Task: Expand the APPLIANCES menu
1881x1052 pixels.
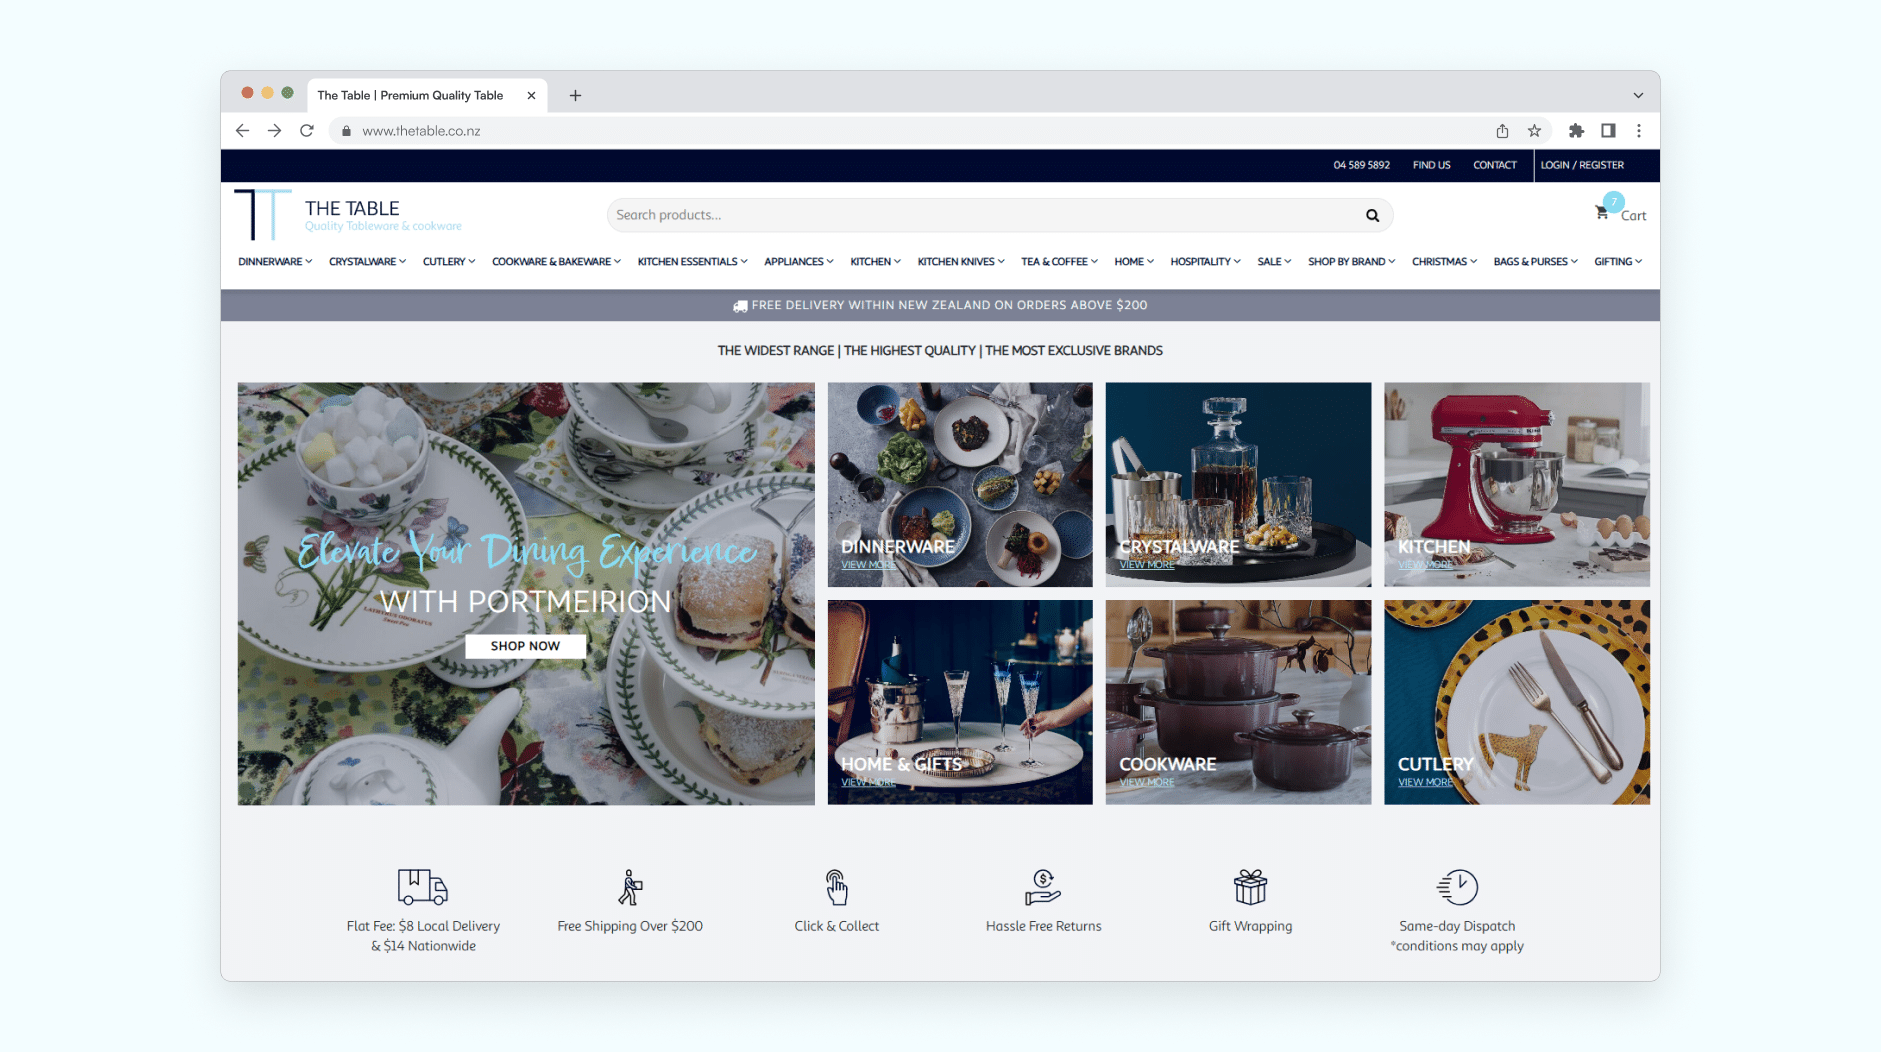Action: click(799, 262)
